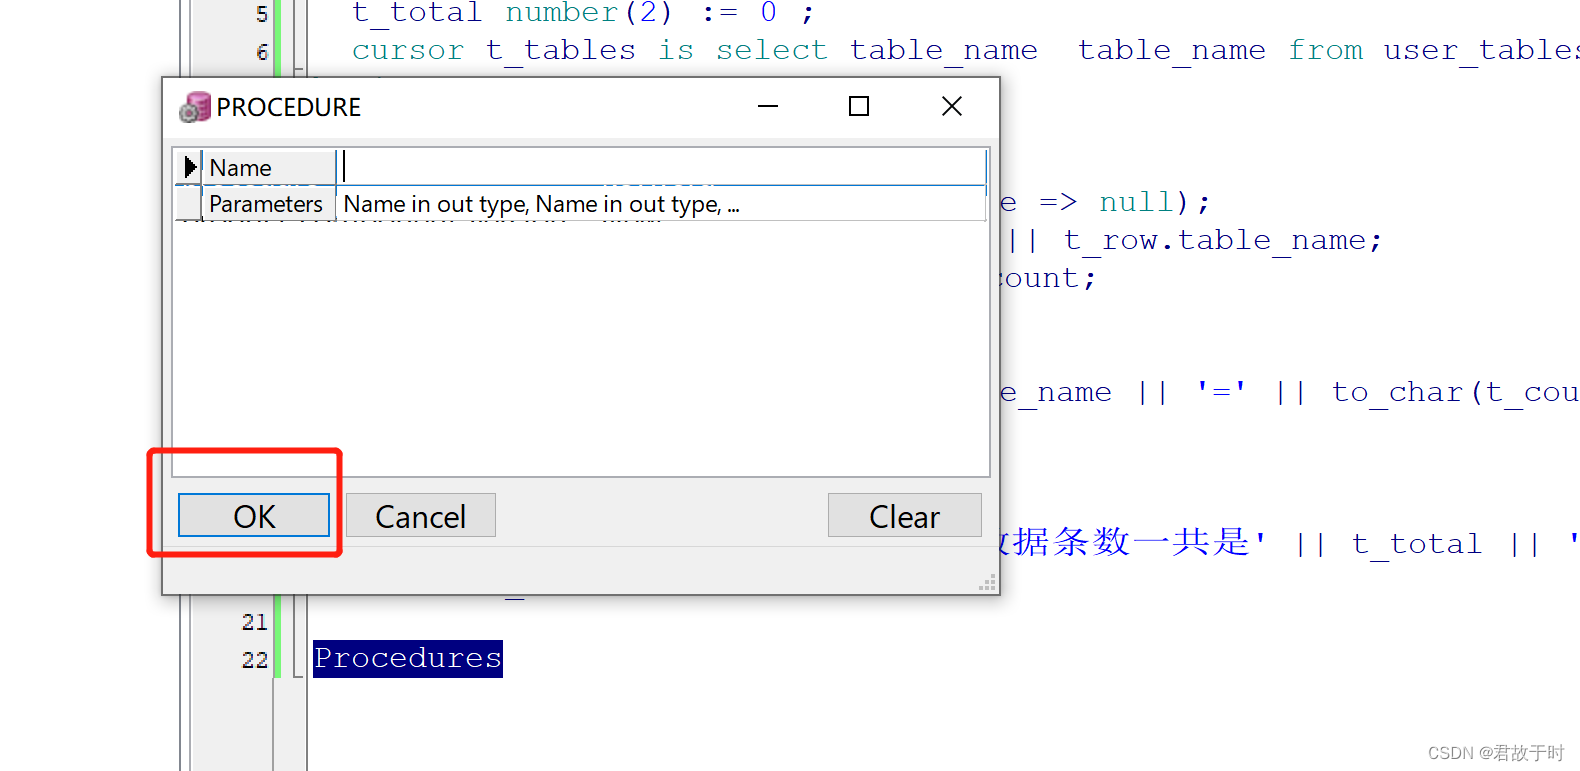
Task: Click line number 21 in editor gutter
Action: [255, 622]
